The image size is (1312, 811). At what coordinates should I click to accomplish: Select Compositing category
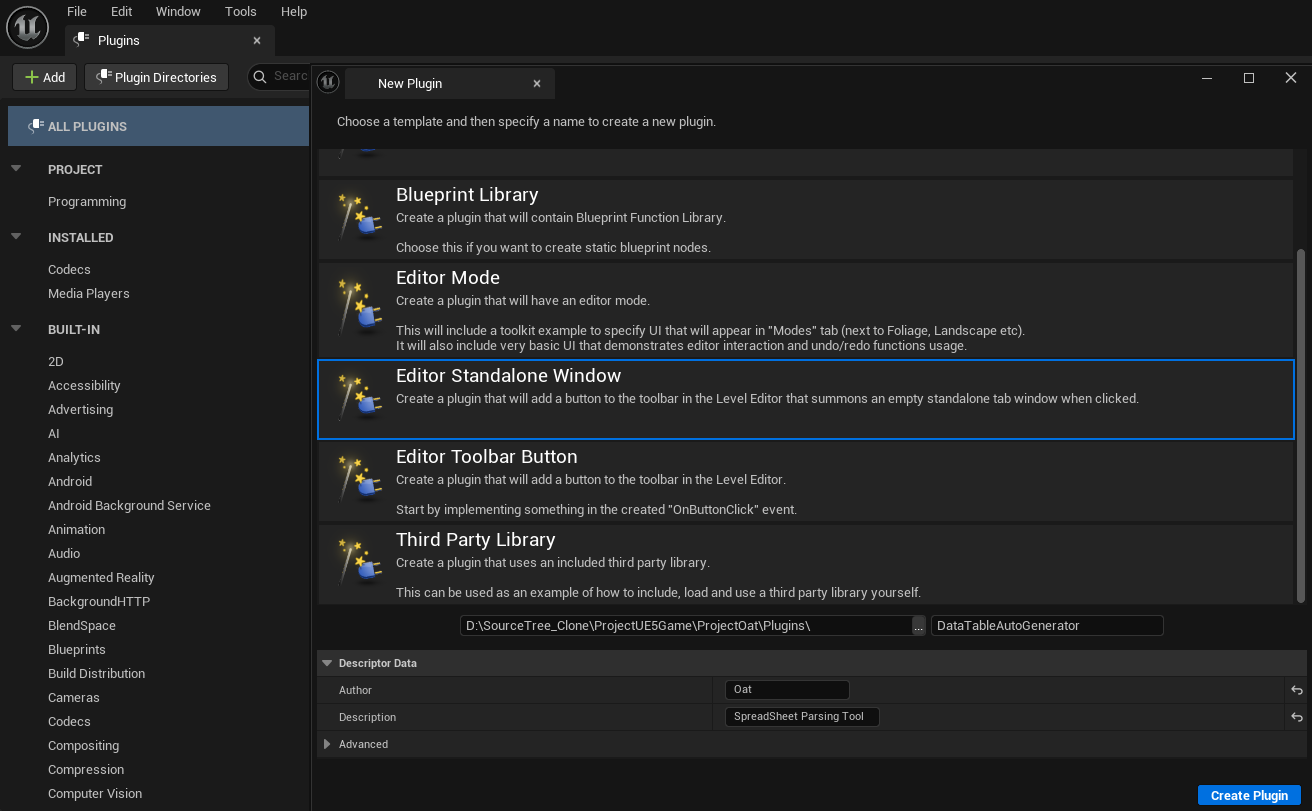pyautogui.click(x=83, y=745)
